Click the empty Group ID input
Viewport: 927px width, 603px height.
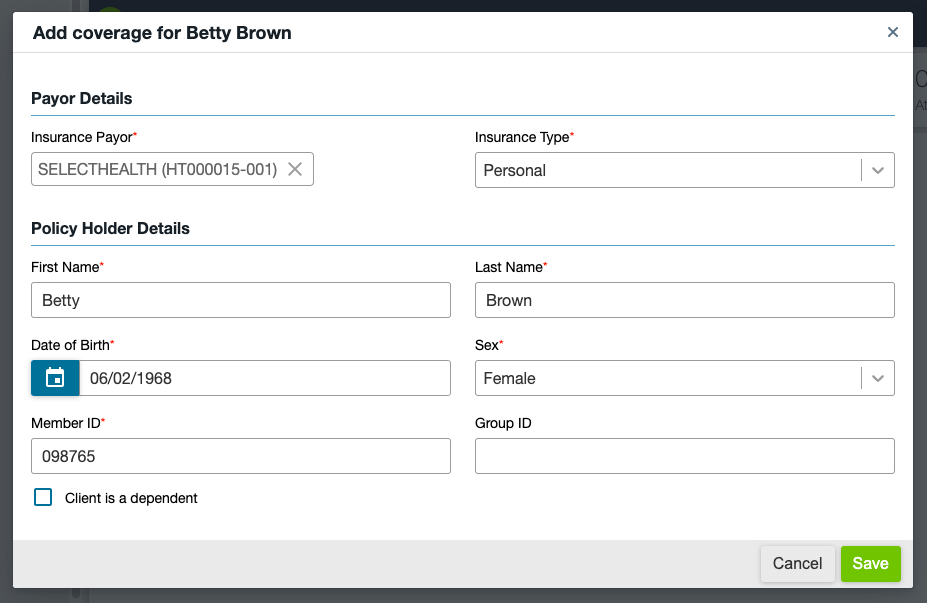[684, 456]
